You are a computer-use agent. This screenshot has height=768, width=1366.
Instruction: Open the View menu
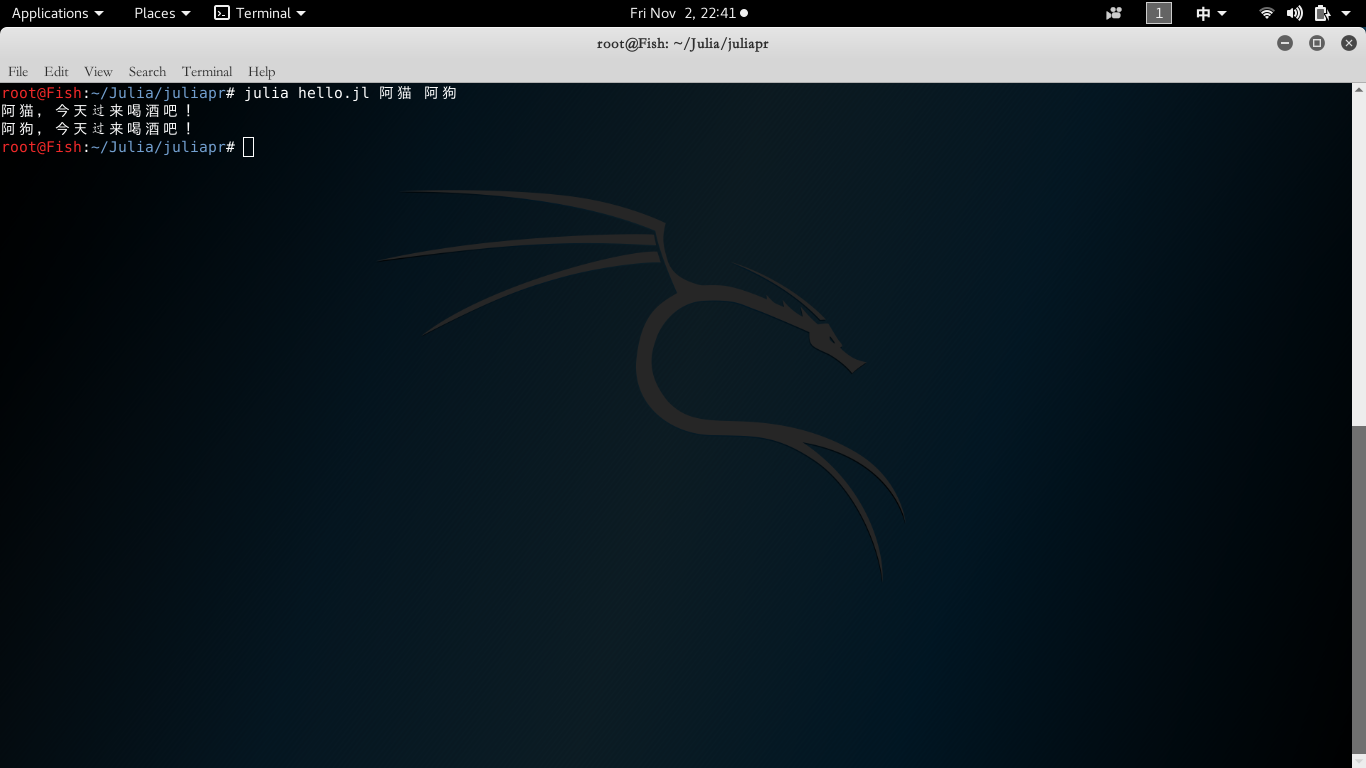click(x=98, y=71)
